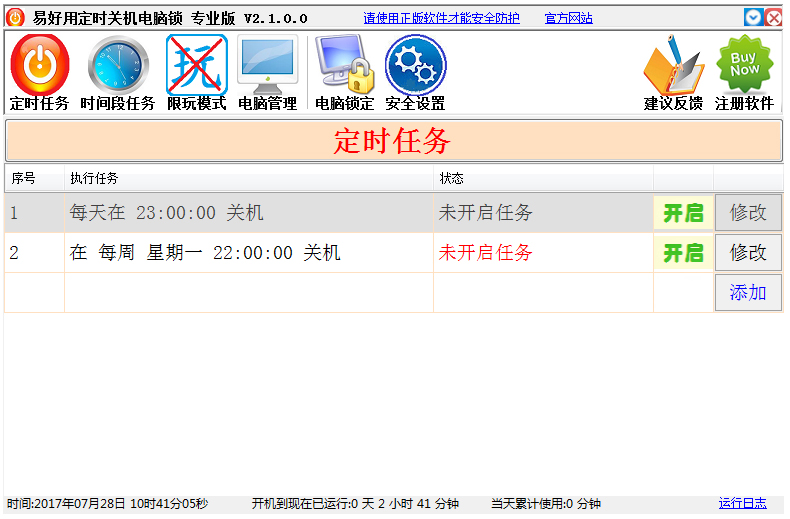Click 开机到现在已运行 uptime status text
This screenshot has height=519, width=790.
(x=355, y=503)
